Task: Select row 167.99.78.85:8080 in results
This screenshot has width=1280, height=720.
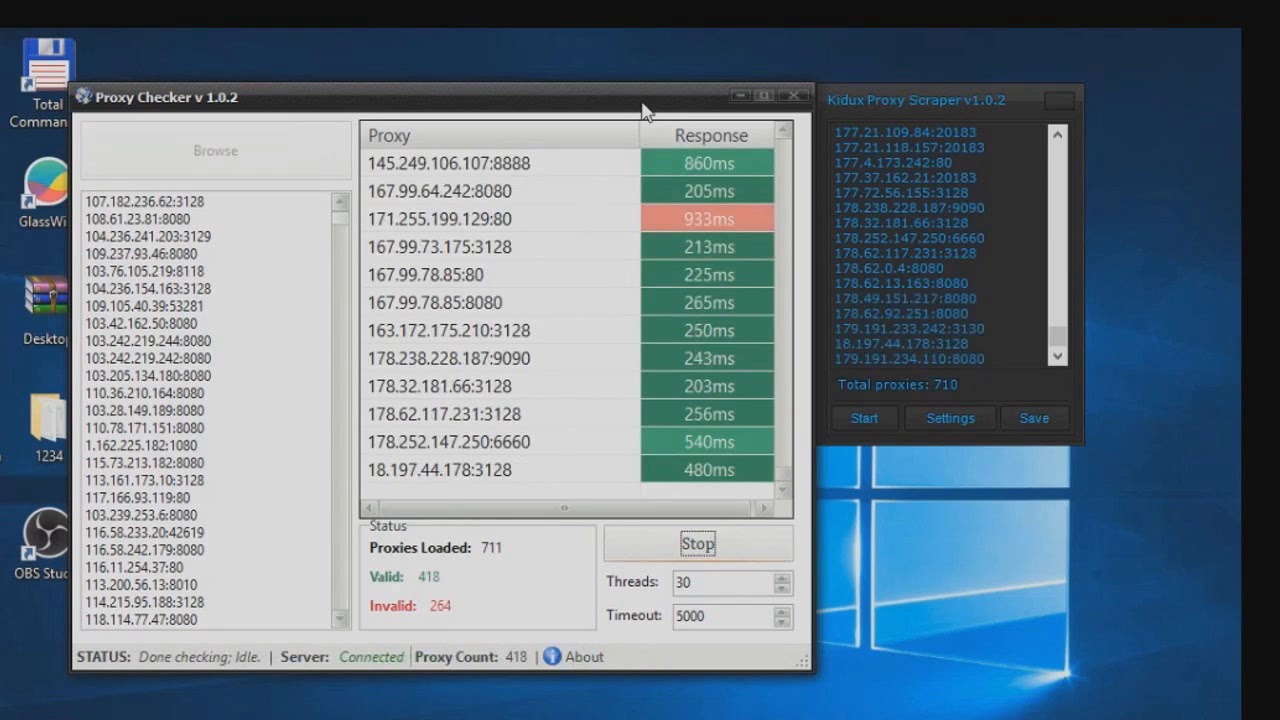Action: (x=567, y=303)
